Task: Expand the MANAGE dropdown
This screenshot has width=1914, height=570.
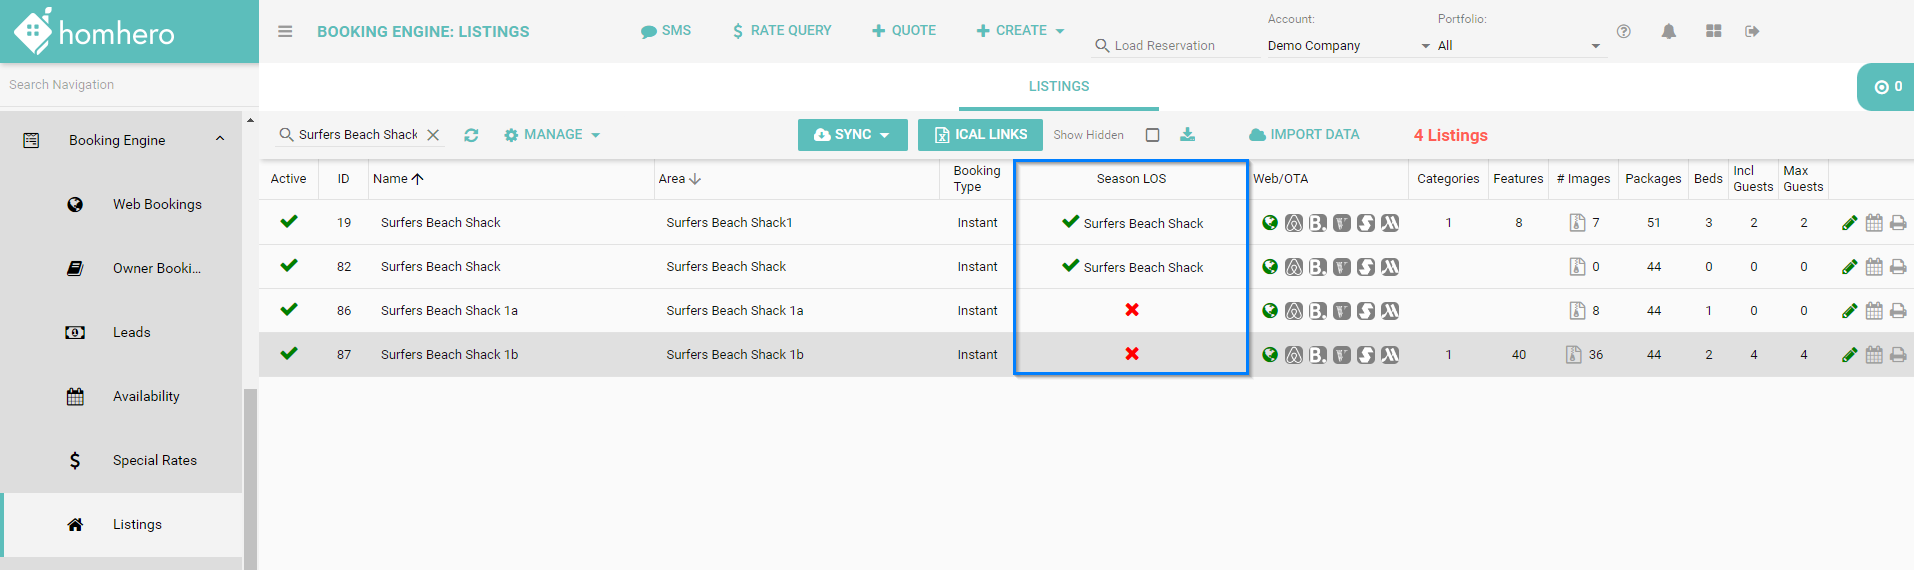Action: click(x=552, y=135)
